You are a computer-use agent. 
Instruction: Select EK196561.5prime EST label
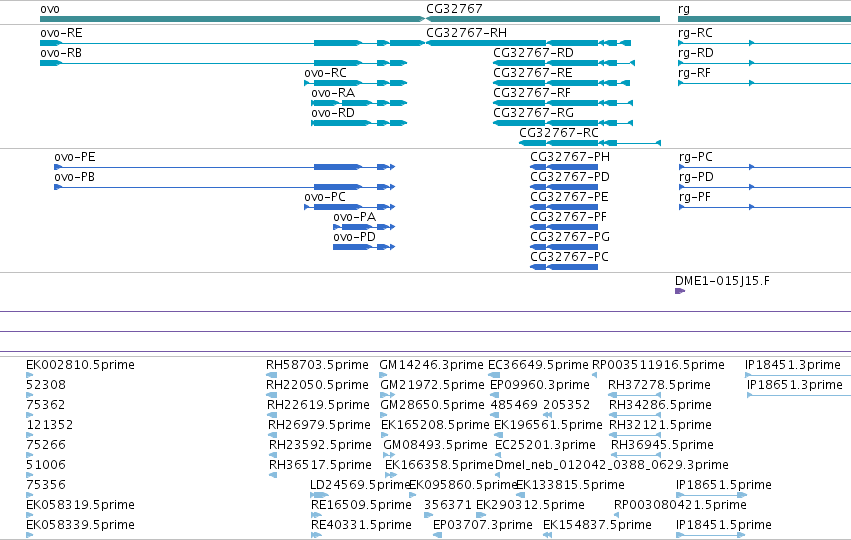pos(549,425)
